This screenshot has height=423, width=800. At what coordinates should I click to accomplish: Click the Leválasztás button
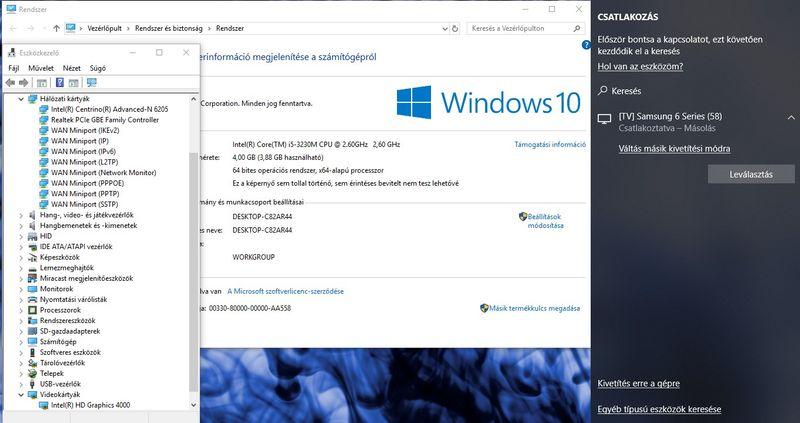(x=751, y=174)
